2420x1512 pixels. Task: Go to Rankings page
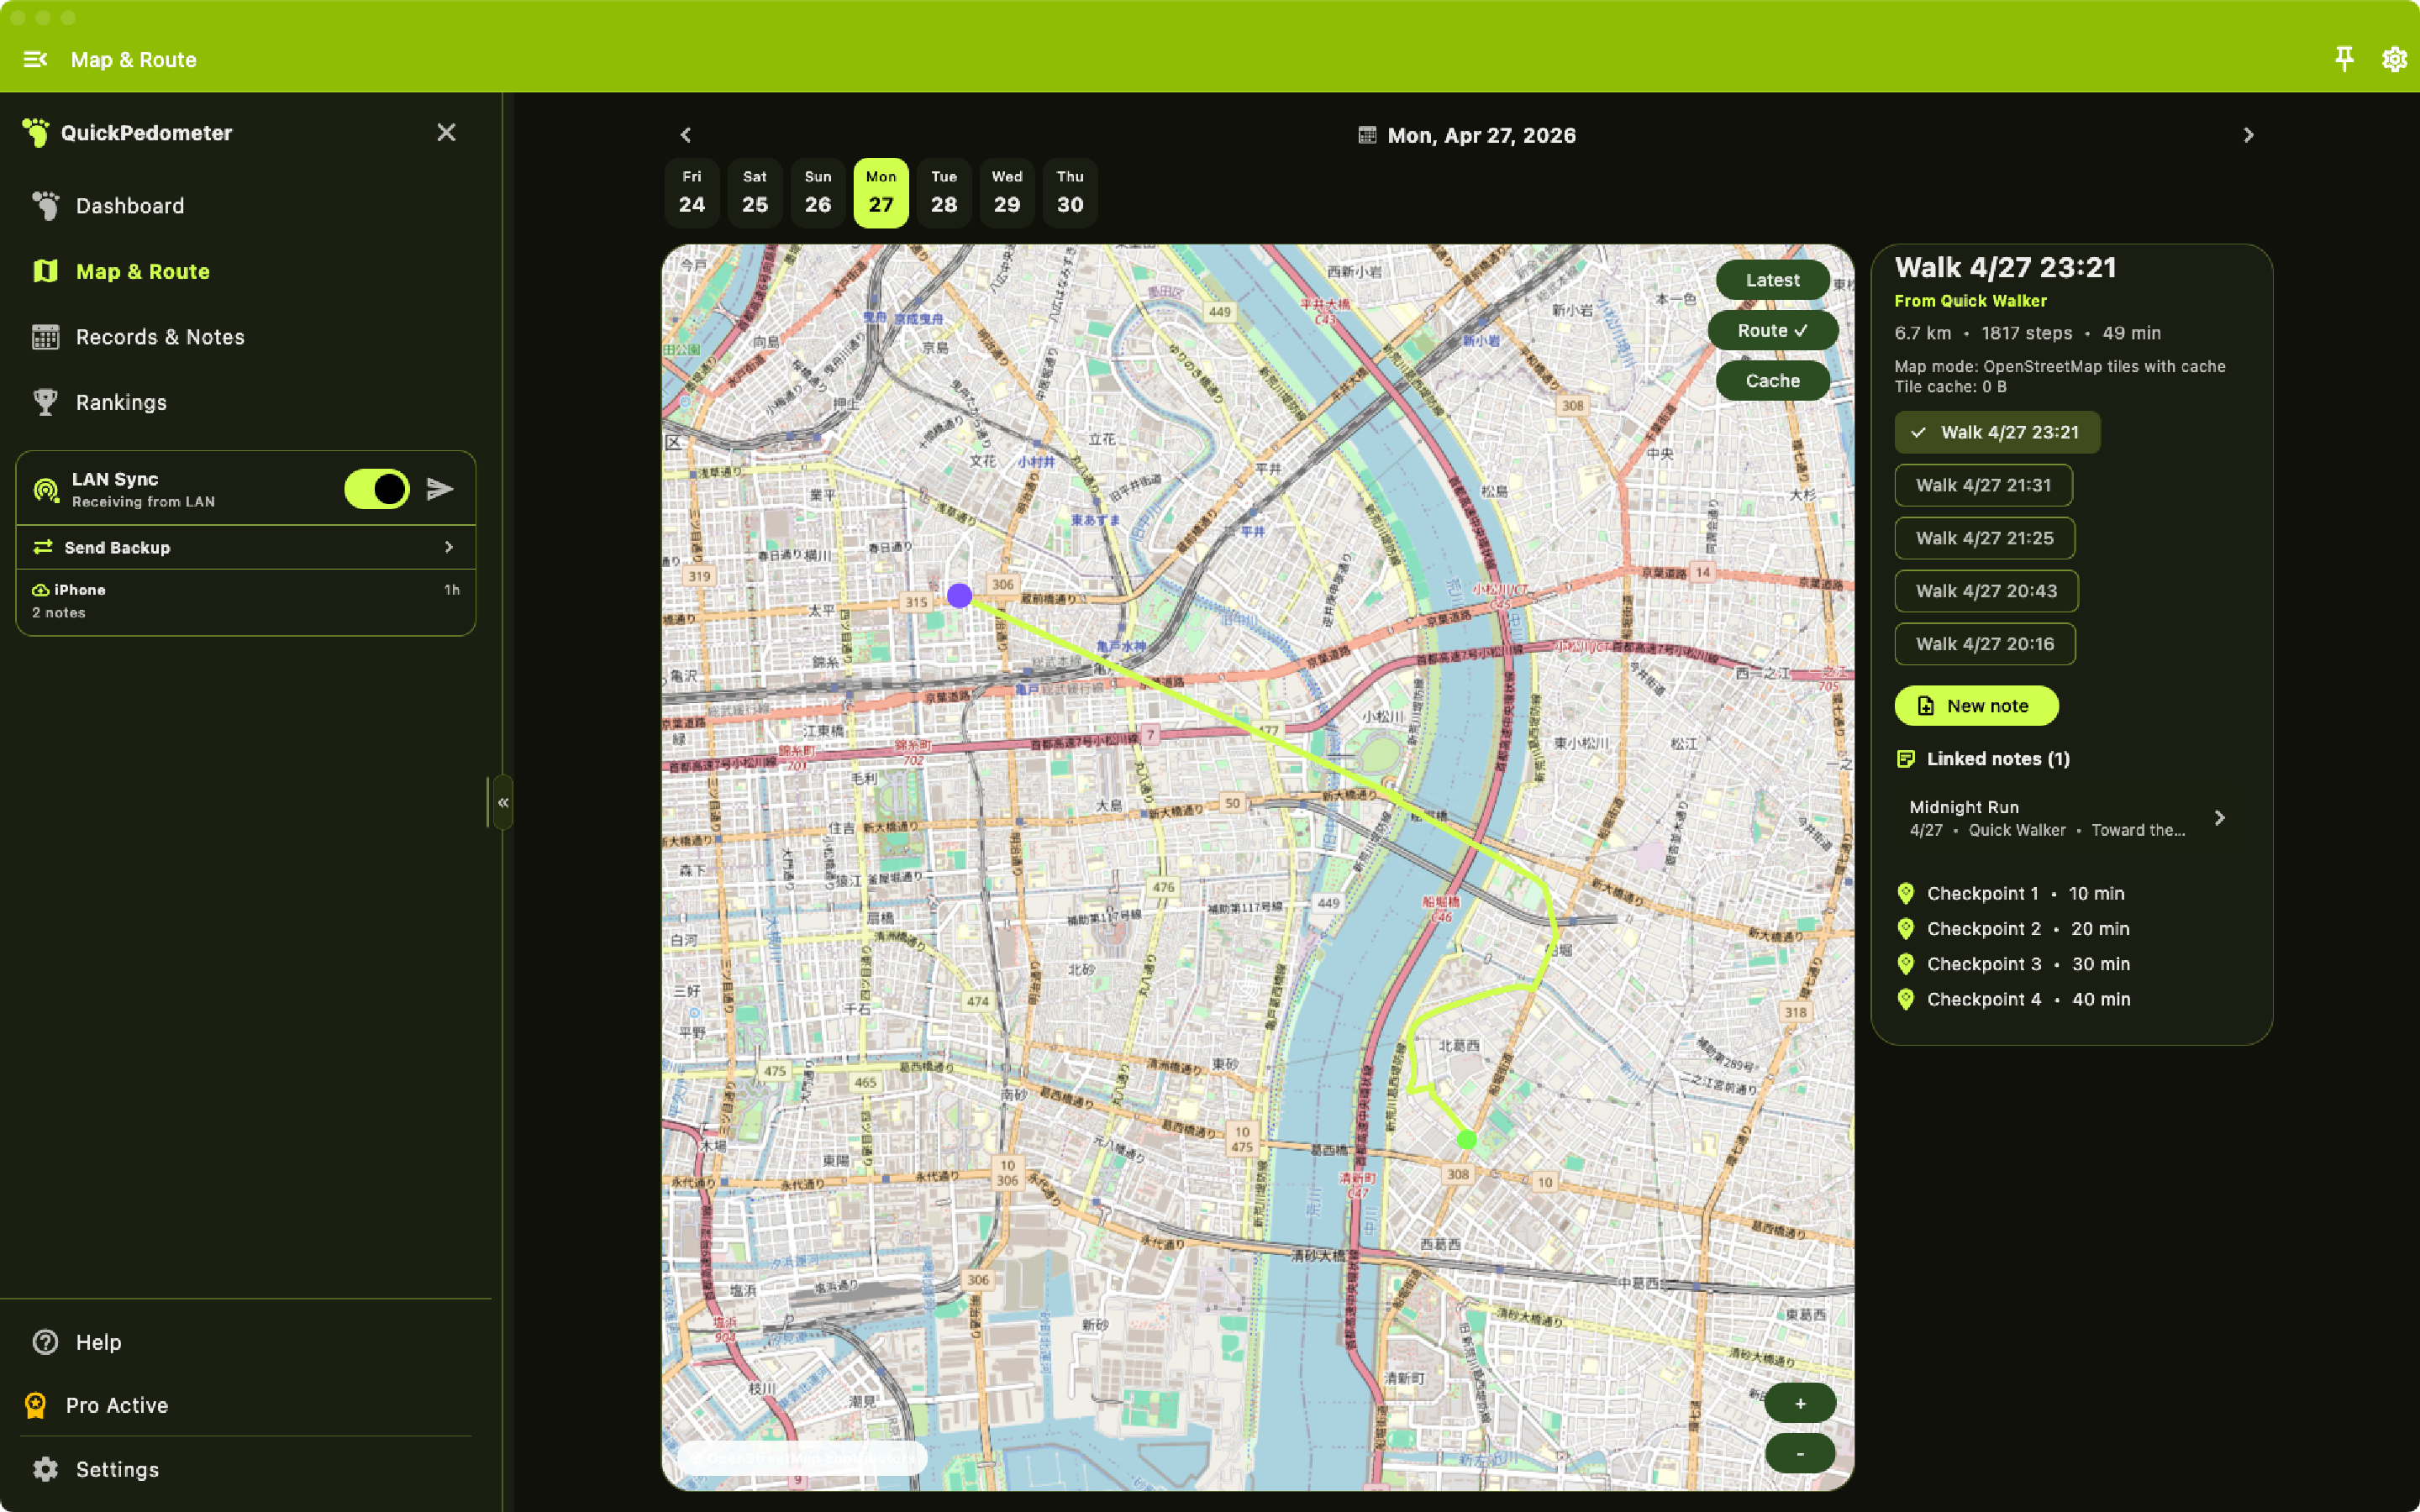[x=245, y=402]
